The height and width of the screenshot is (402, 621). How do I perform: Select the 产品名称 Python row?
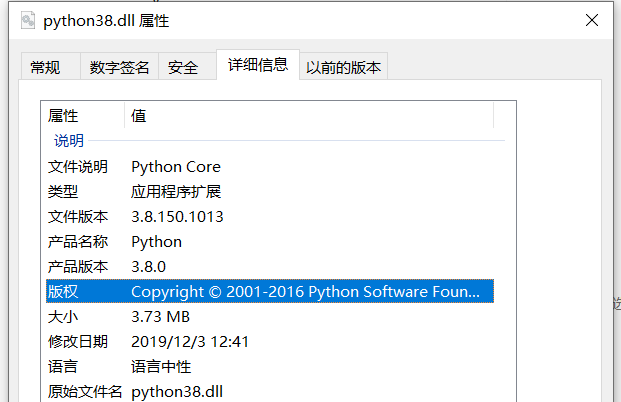[x=270, y=242]
